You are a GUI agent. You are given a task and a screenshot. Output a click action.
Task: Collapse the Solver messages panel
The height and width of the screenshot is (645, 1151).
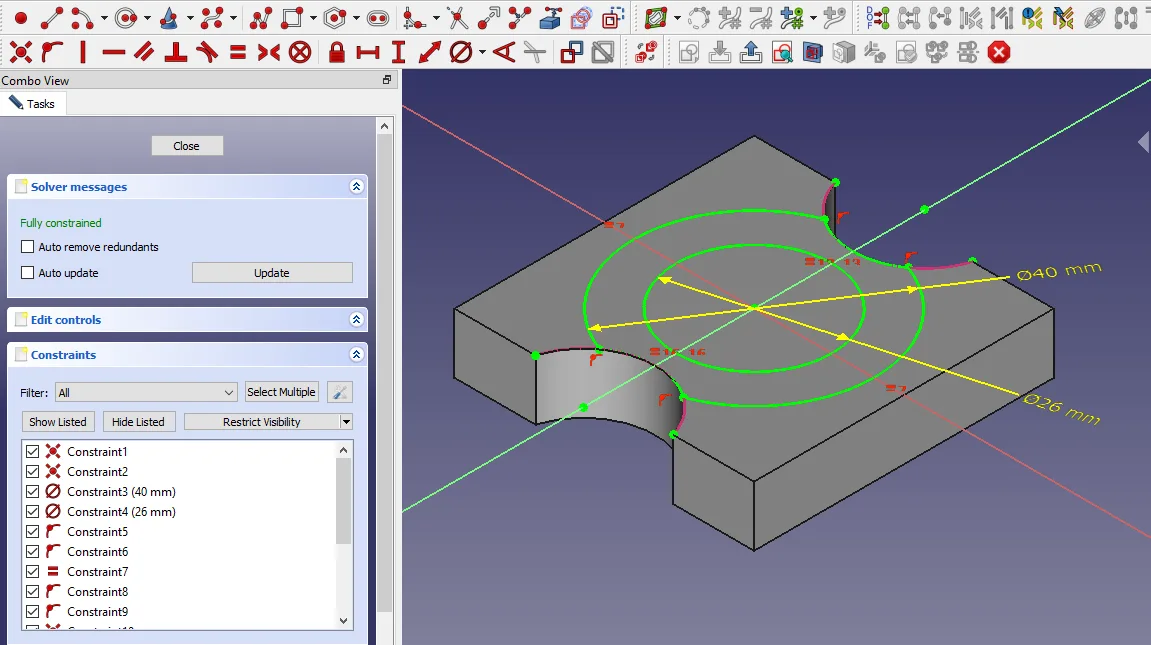356,187
